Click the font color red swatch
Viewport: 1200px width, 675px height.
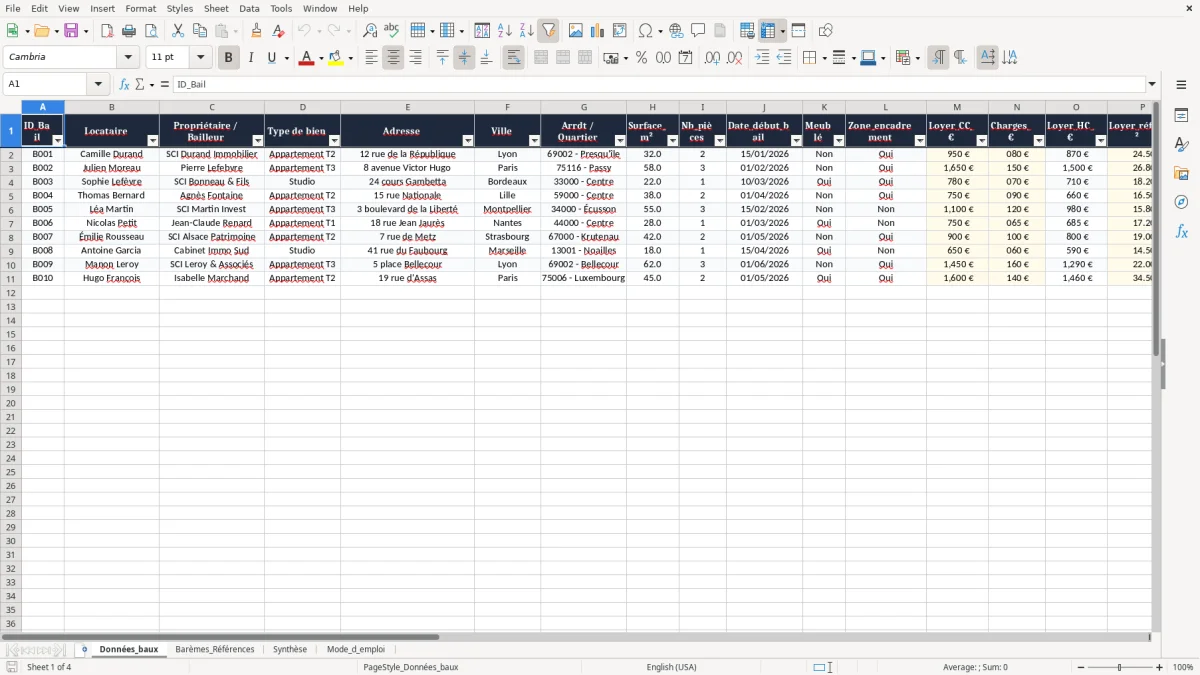tap(305, 59)
